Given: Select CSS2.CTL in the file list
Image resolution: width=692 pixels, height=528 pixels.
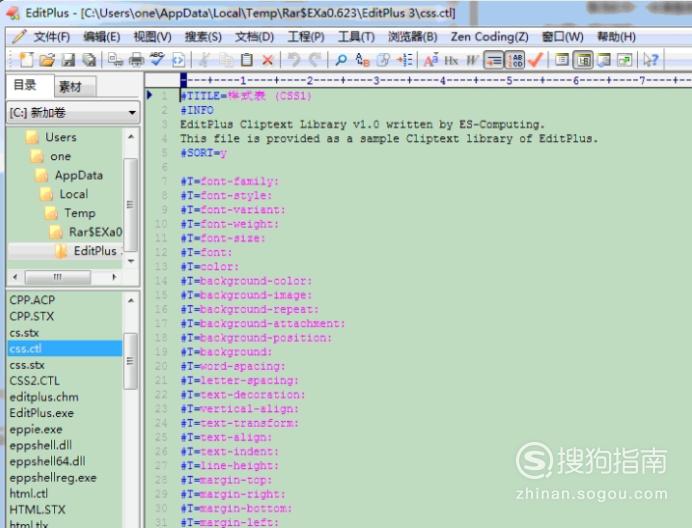Looking at the screenshot, I should tap(34, 381).
